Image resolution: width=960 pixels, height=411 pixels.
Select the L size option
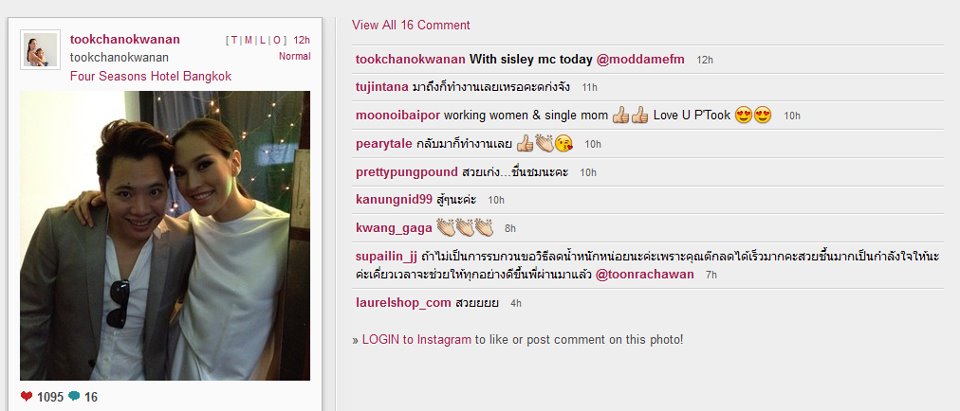(263, 40)
